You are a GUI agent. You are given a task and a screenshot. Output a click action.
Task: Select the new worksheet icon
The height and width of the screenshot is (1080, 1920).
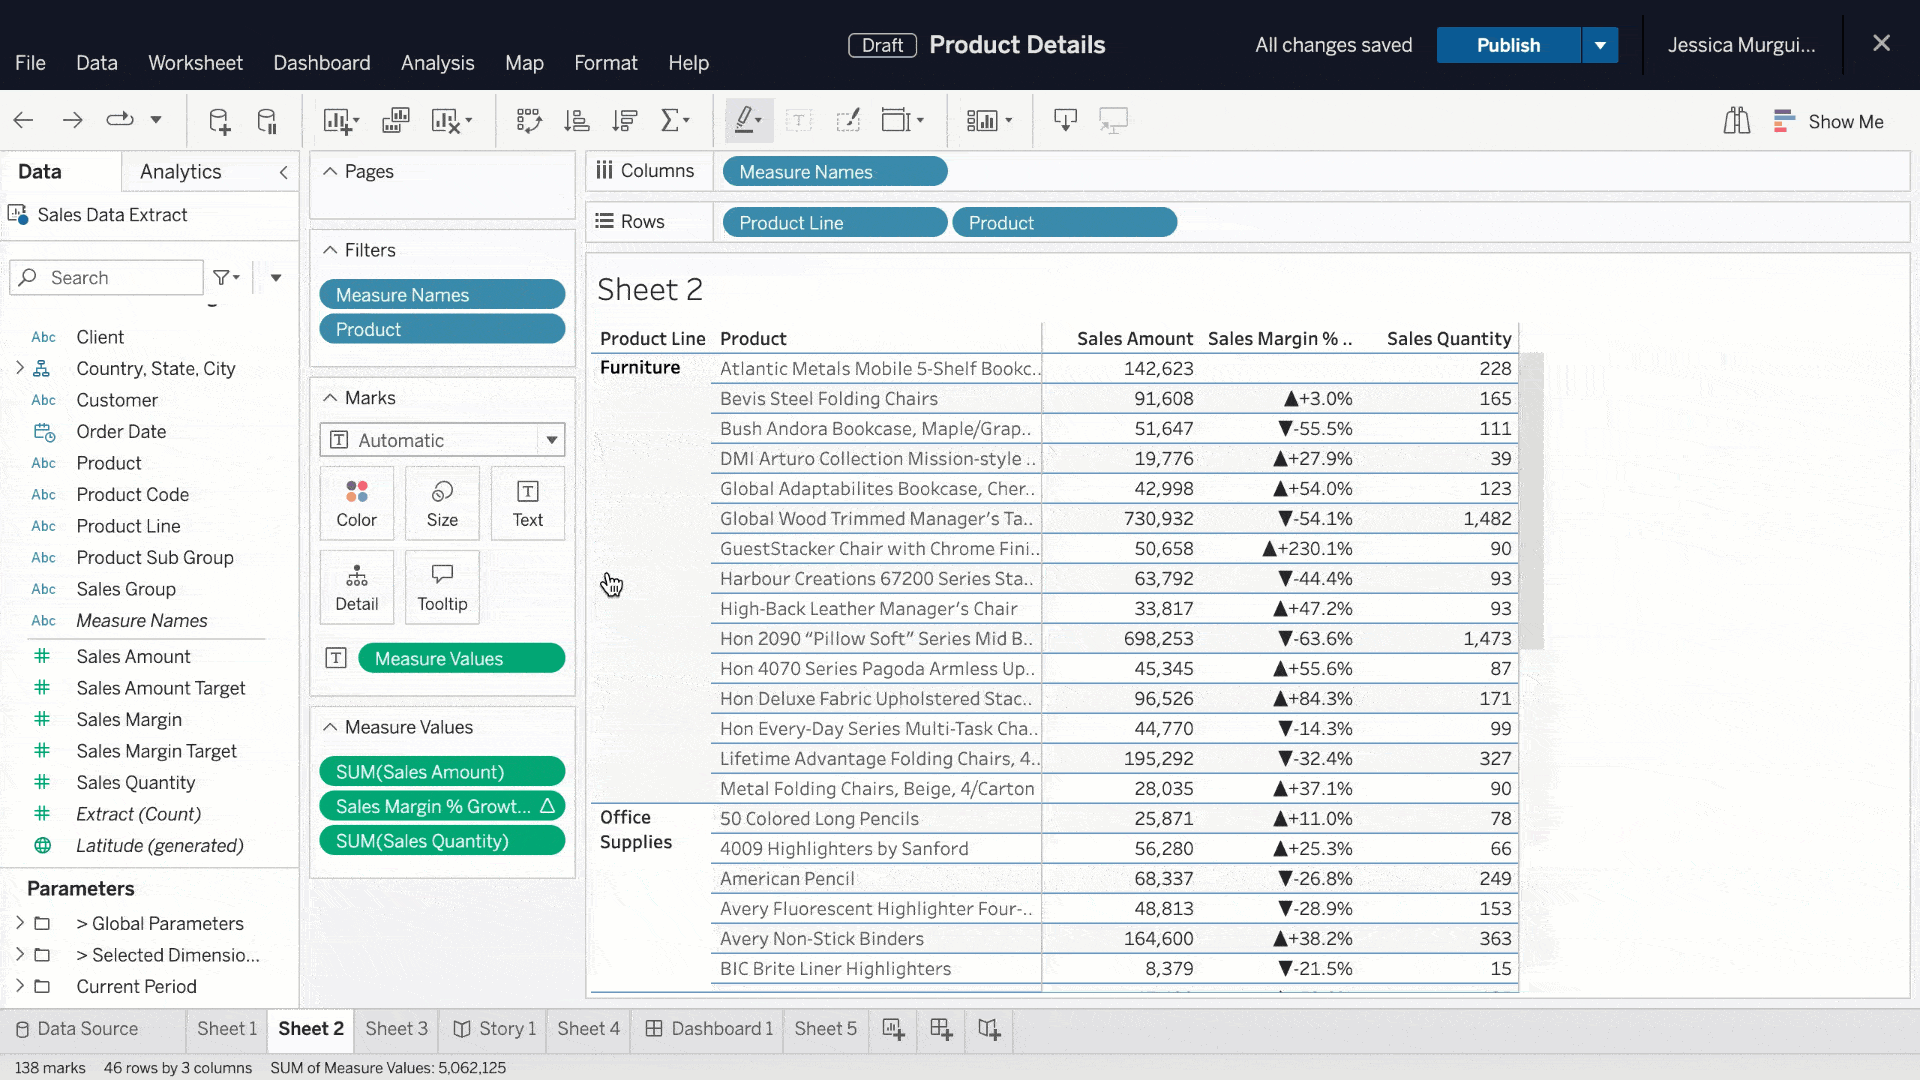tap(894, 1029)
